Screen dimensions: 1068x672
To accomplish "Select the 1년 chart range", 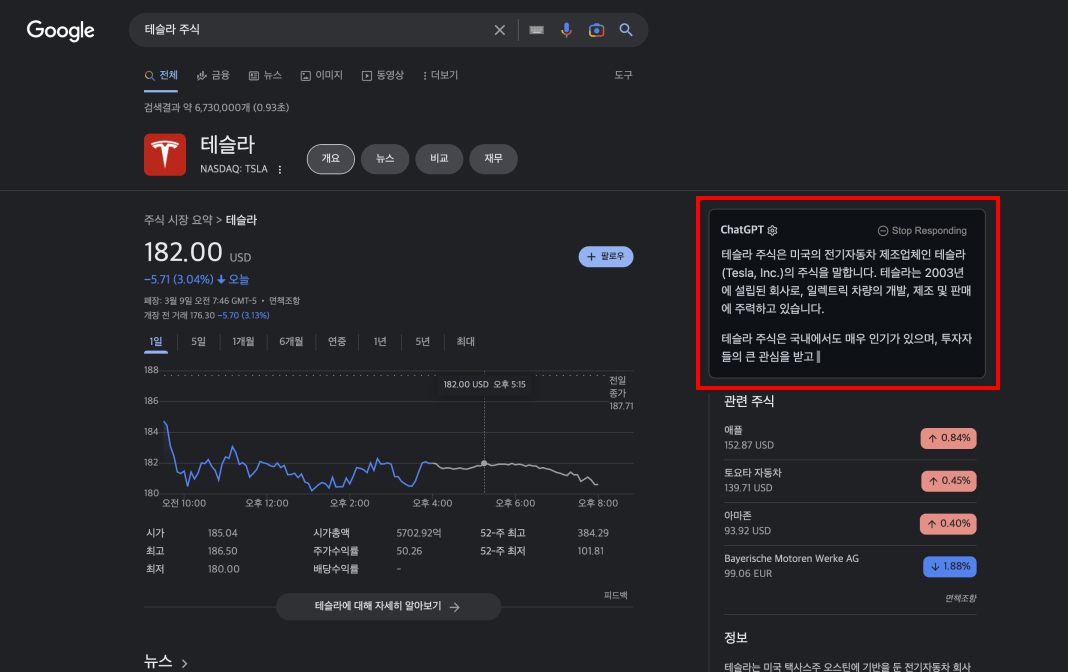I will tap(380, 342).
